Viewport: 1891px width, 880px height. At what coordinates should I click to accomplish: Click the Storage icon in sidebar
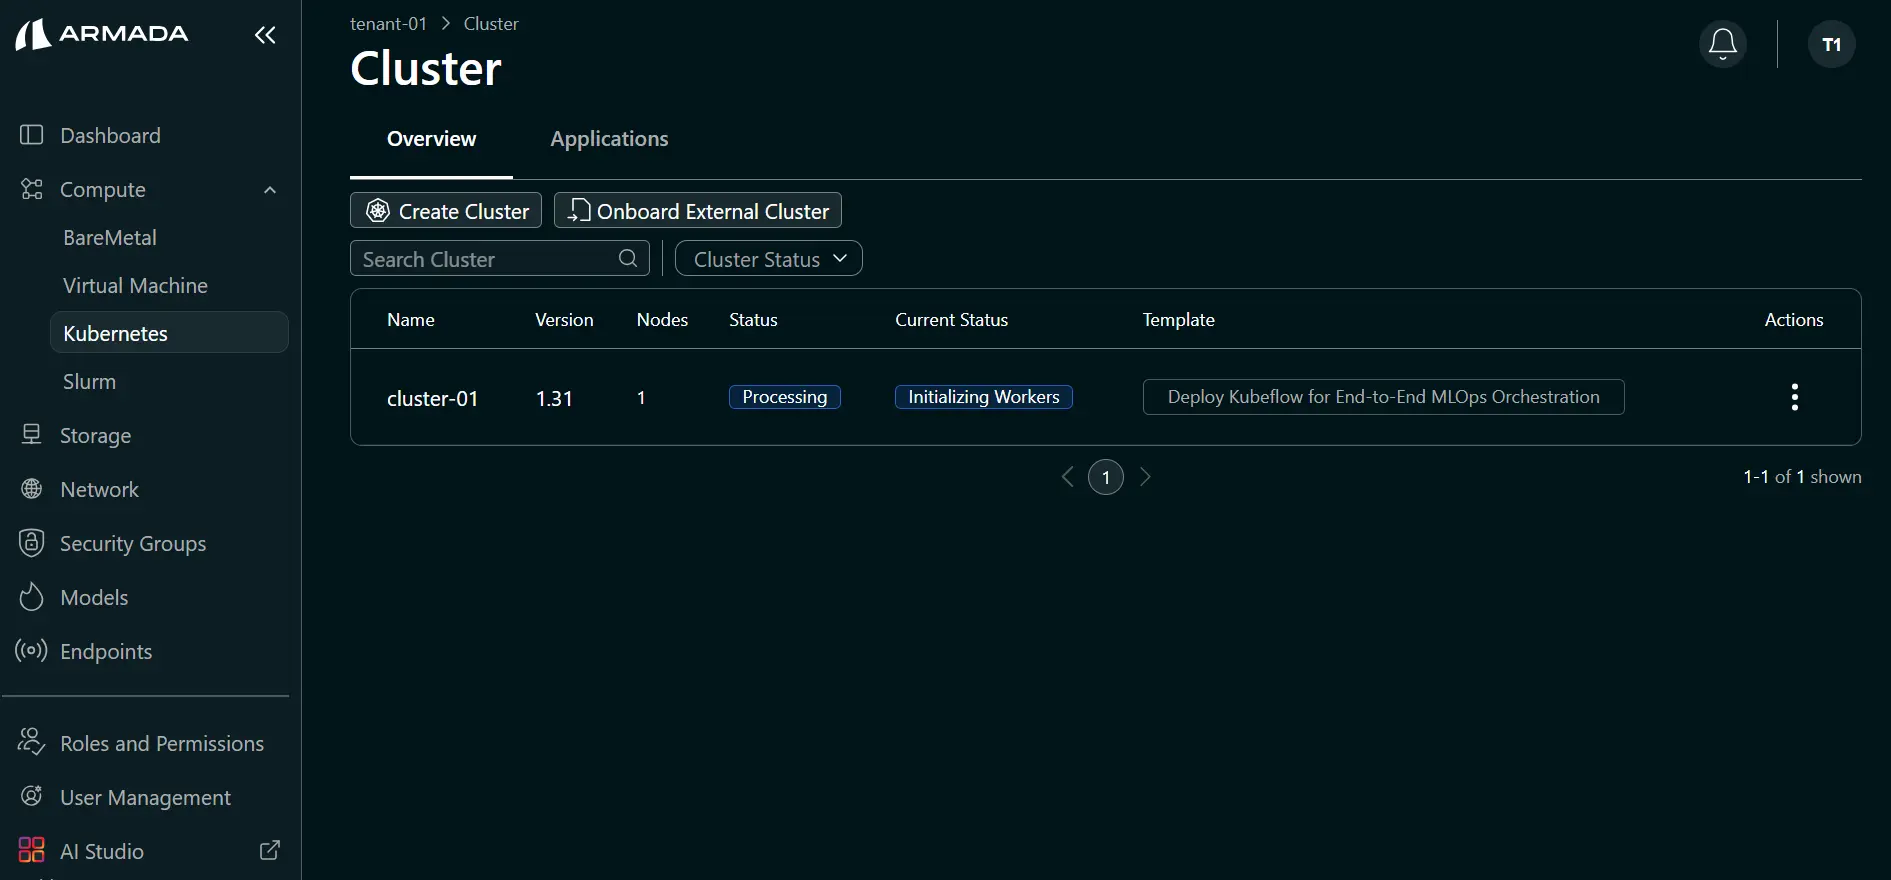(x=32, y=434)
